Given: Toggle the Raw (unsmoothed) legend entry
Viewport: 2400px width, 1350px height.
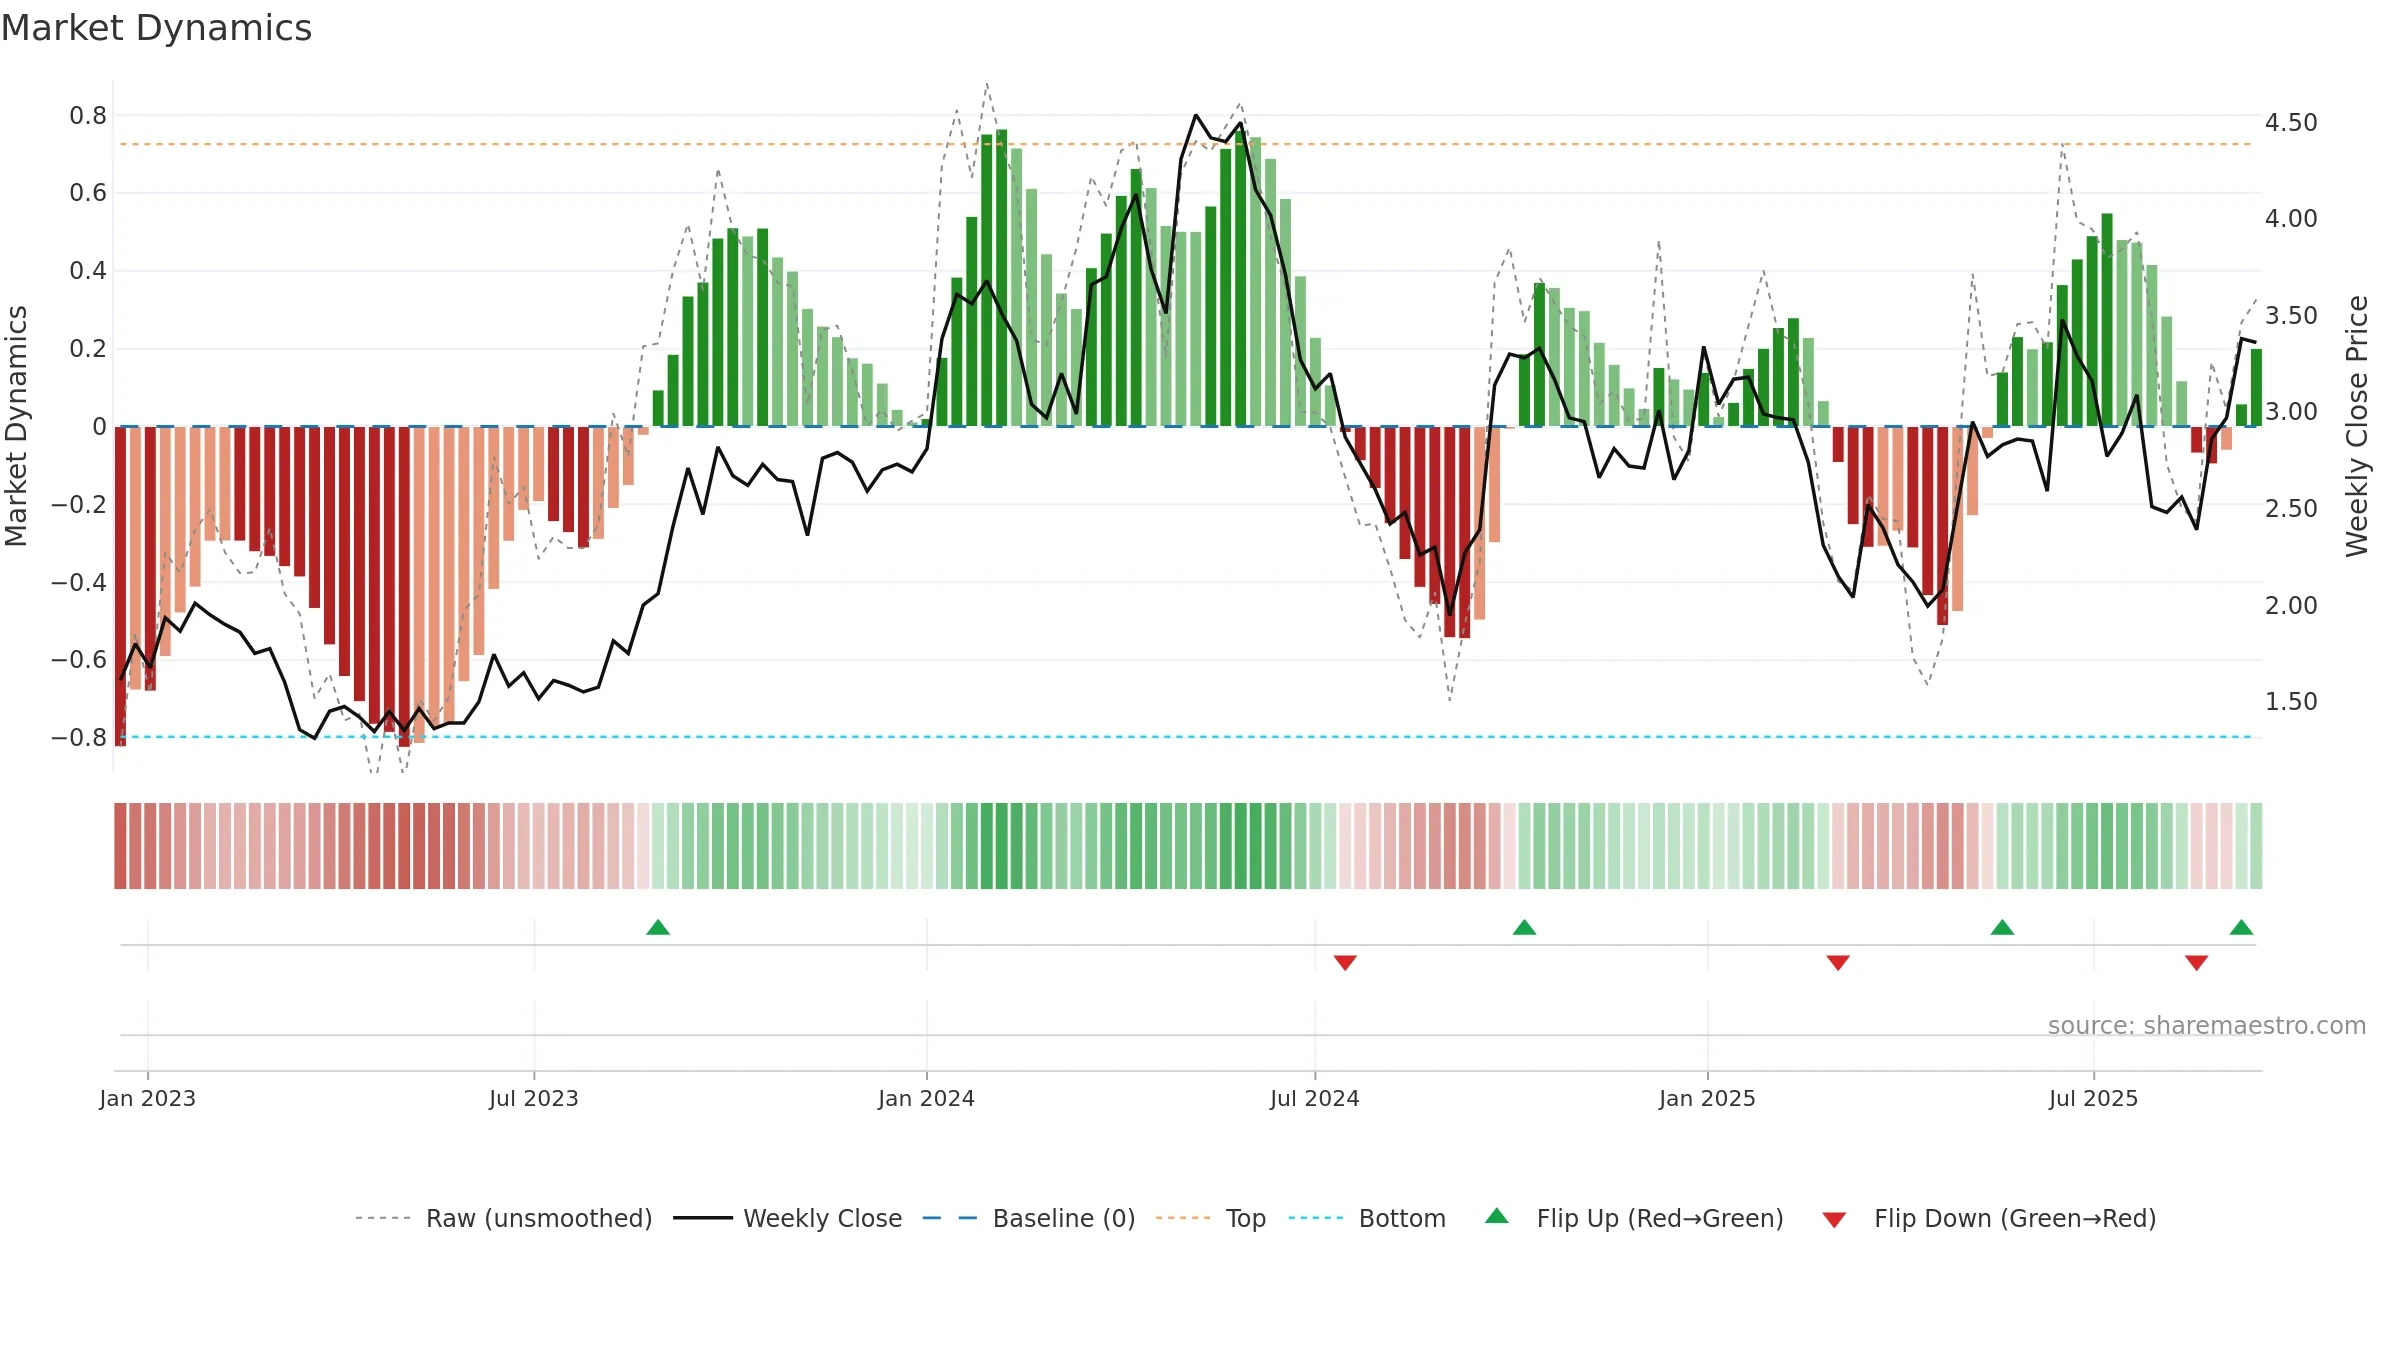Looking at the screenshot, I should tap(504, 1218).
